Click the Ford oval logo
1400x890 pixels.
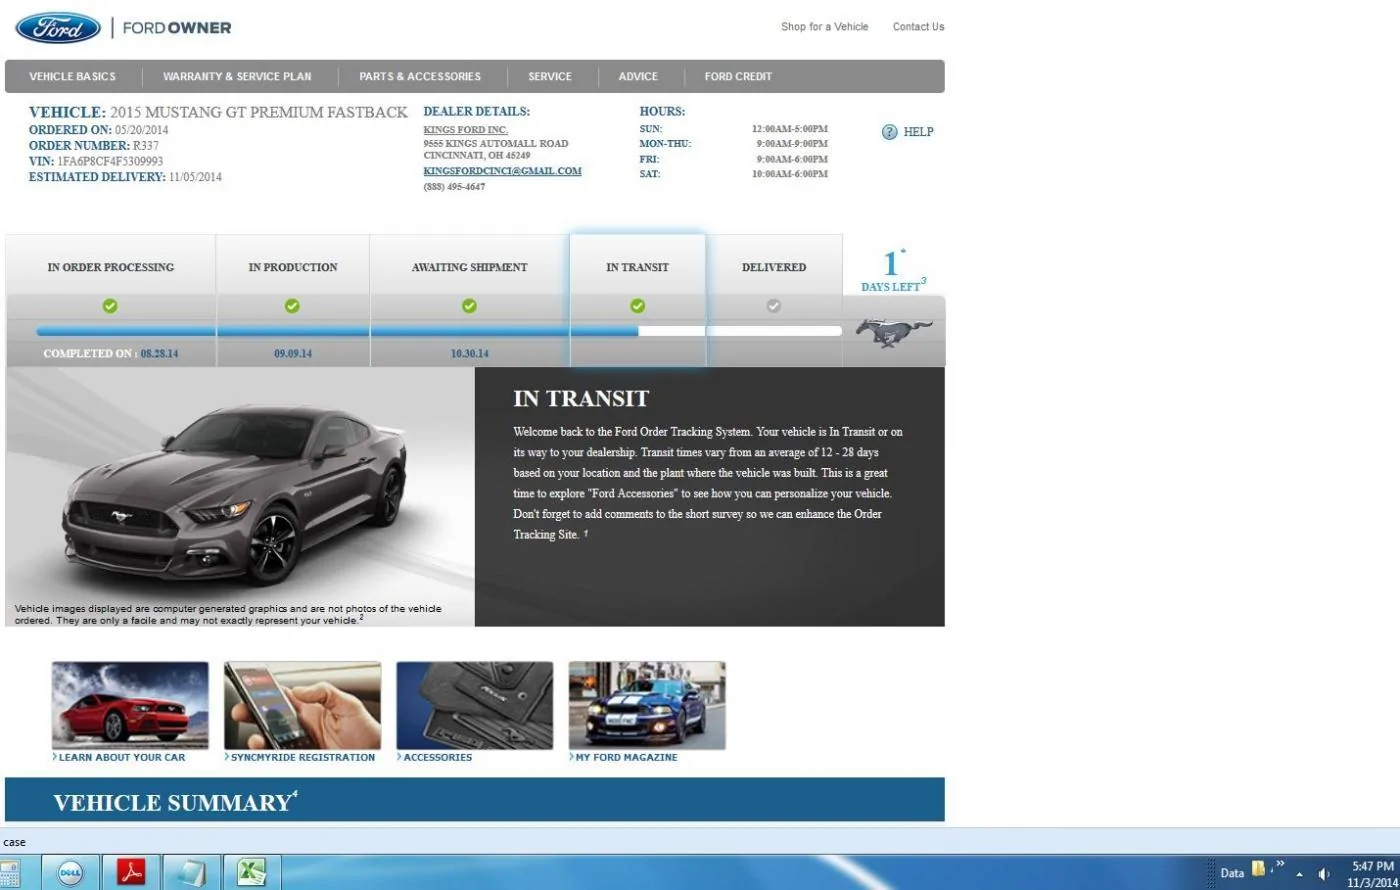(x=58, y=27)
